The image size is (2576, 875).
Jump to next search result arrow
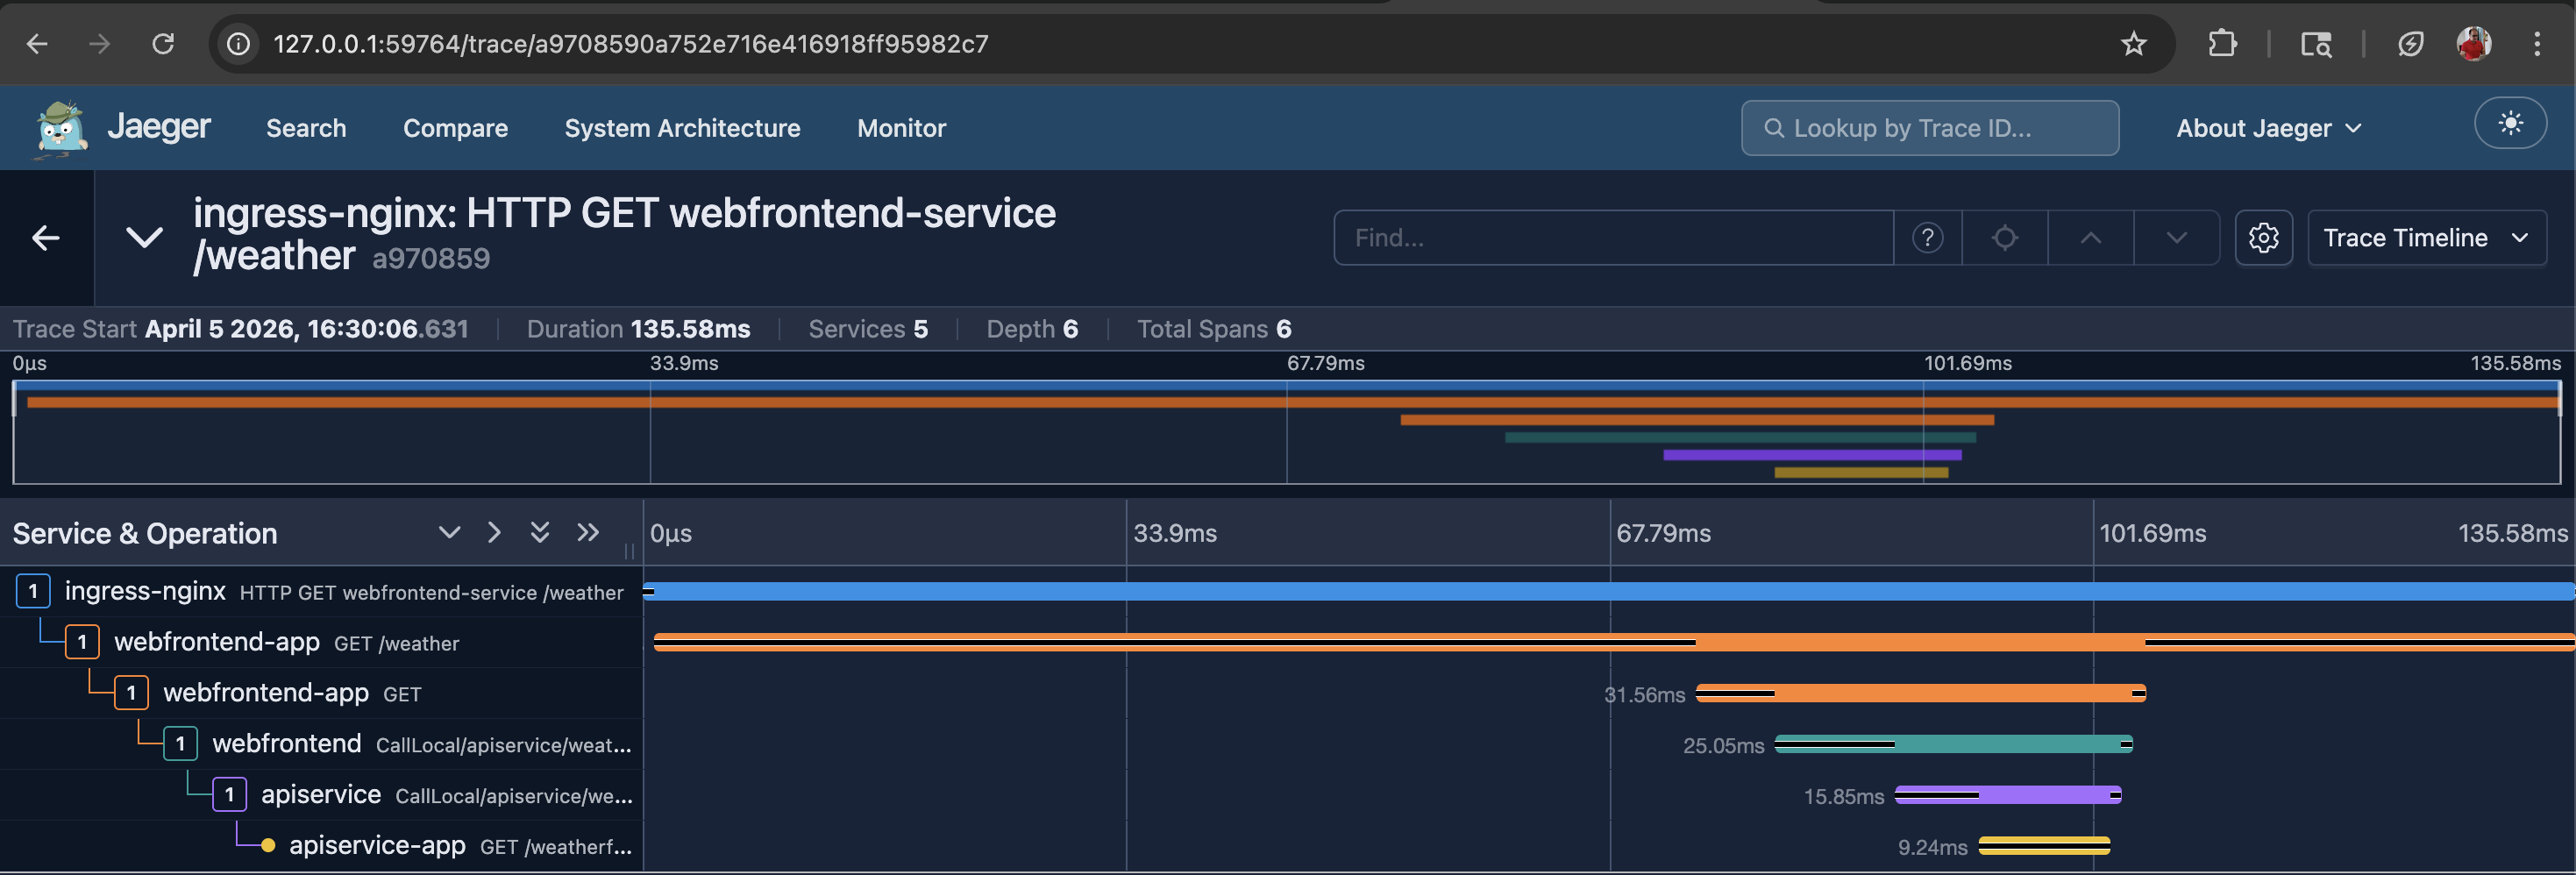tap(2176, 238)
